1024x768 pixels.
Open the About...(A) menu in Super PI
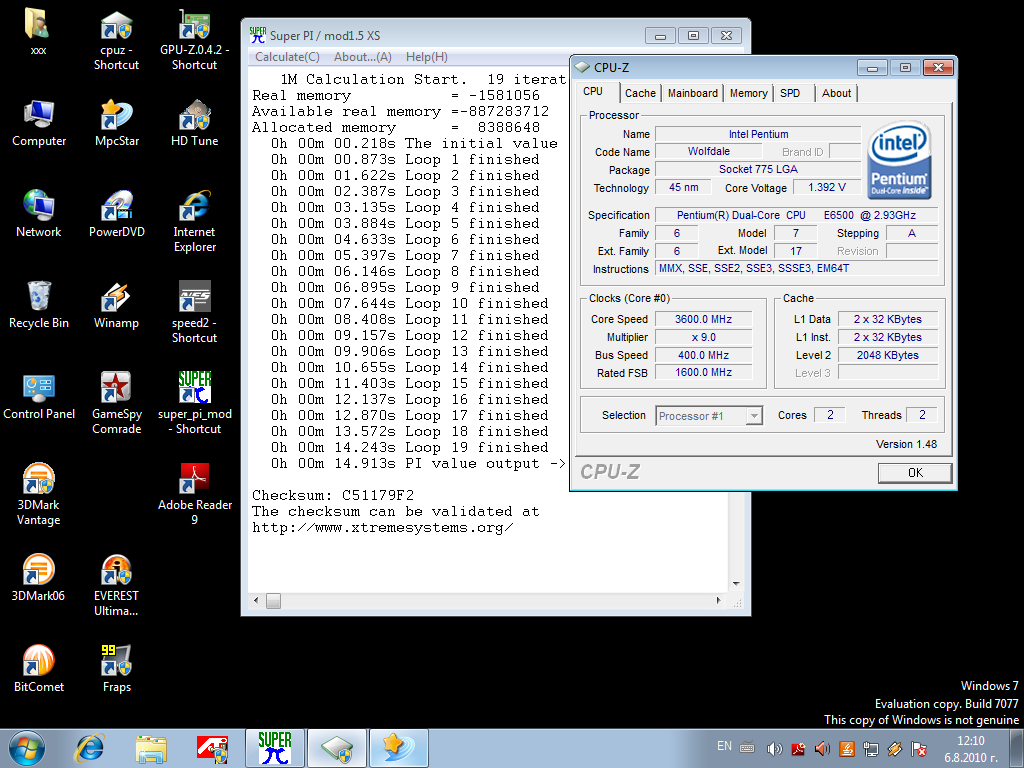[362, 57]
